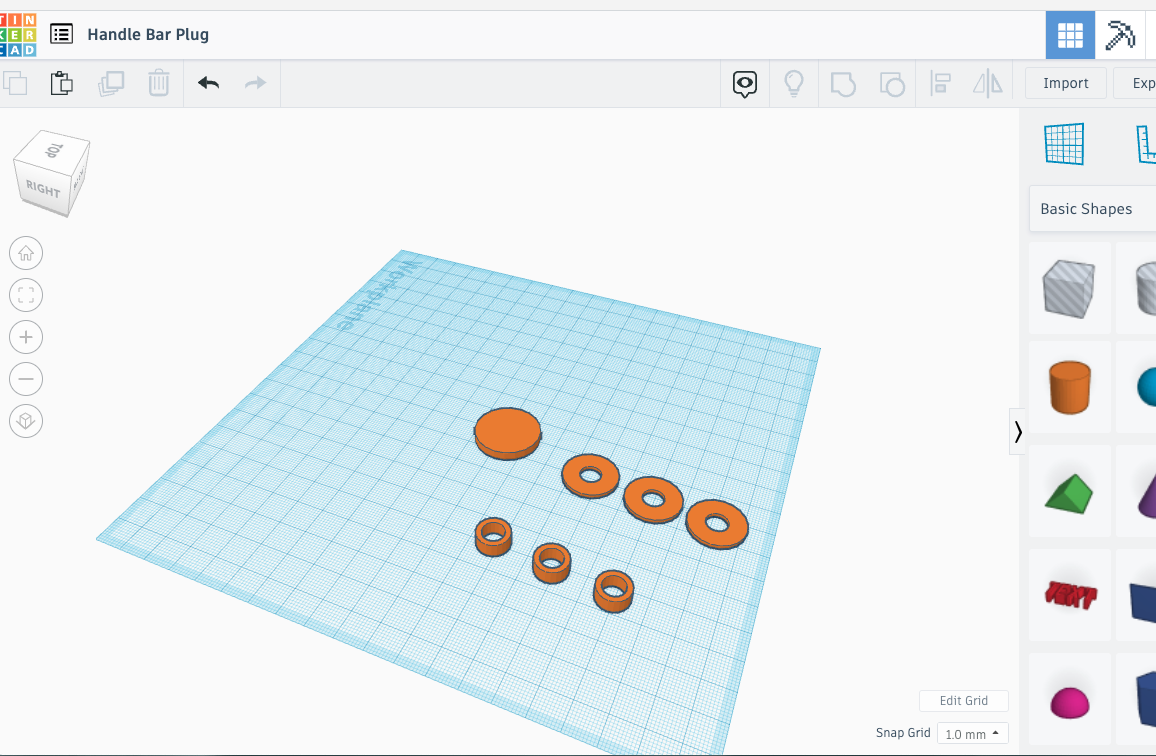
Task: Click the Copy toolbar icon
Action: tap(15, 83)
